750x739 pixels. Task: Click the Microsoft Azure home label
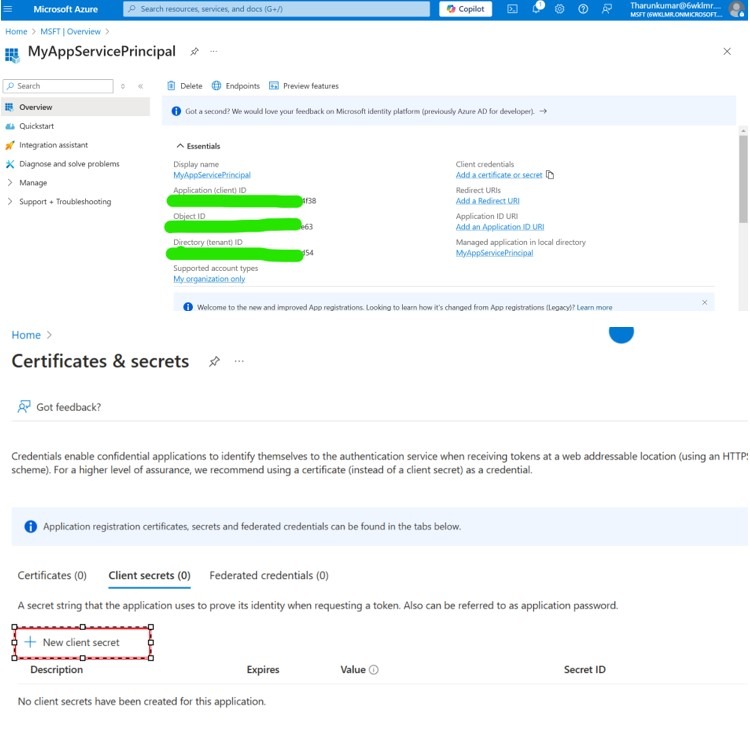(66, 9)
